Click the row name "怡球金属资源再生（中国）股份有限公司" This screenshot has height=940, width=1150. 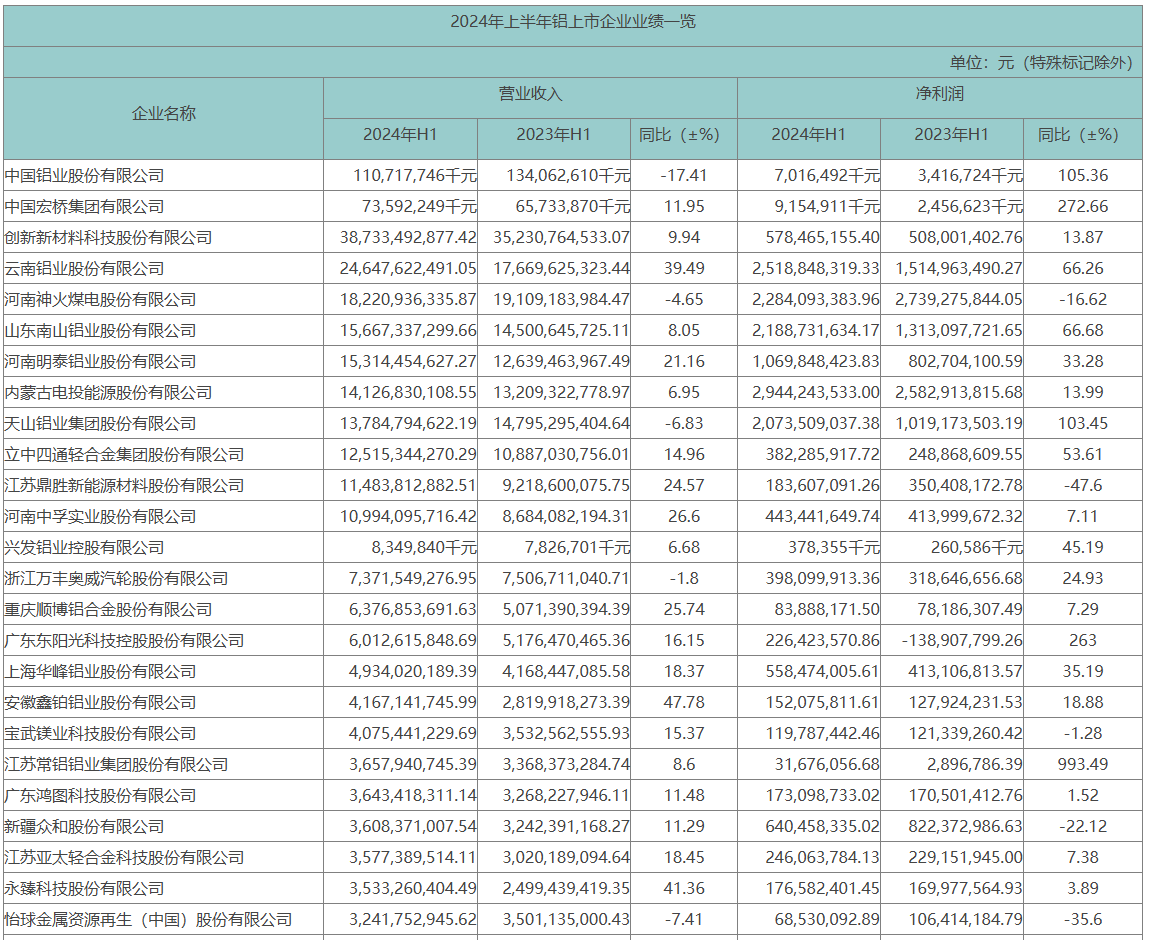point(148,919)
